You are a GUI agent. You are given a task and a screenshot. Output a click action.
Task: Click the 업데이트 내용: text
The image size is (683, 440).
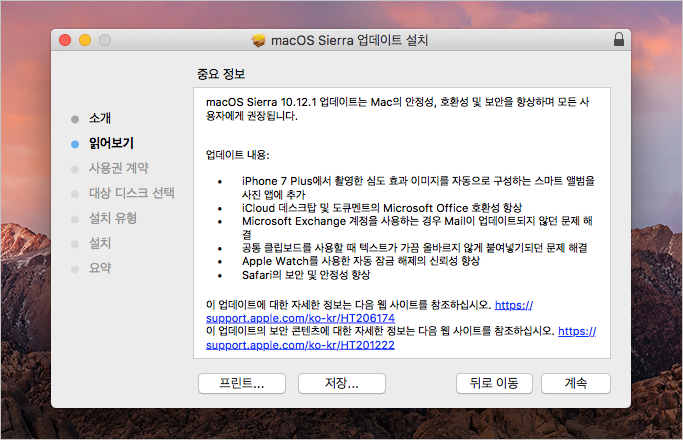point(237,155)
